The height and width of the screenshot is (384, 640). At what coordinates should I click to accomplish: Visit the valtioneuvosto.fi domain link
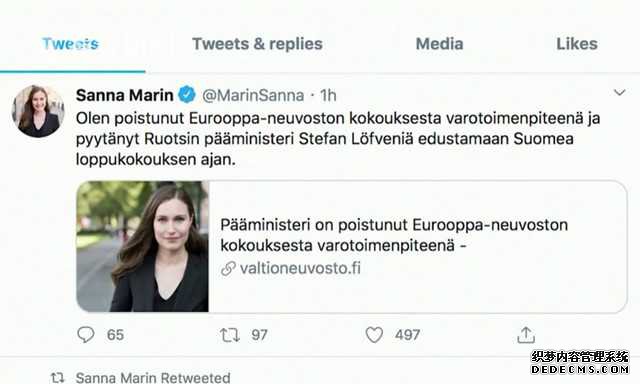point(300,269)
